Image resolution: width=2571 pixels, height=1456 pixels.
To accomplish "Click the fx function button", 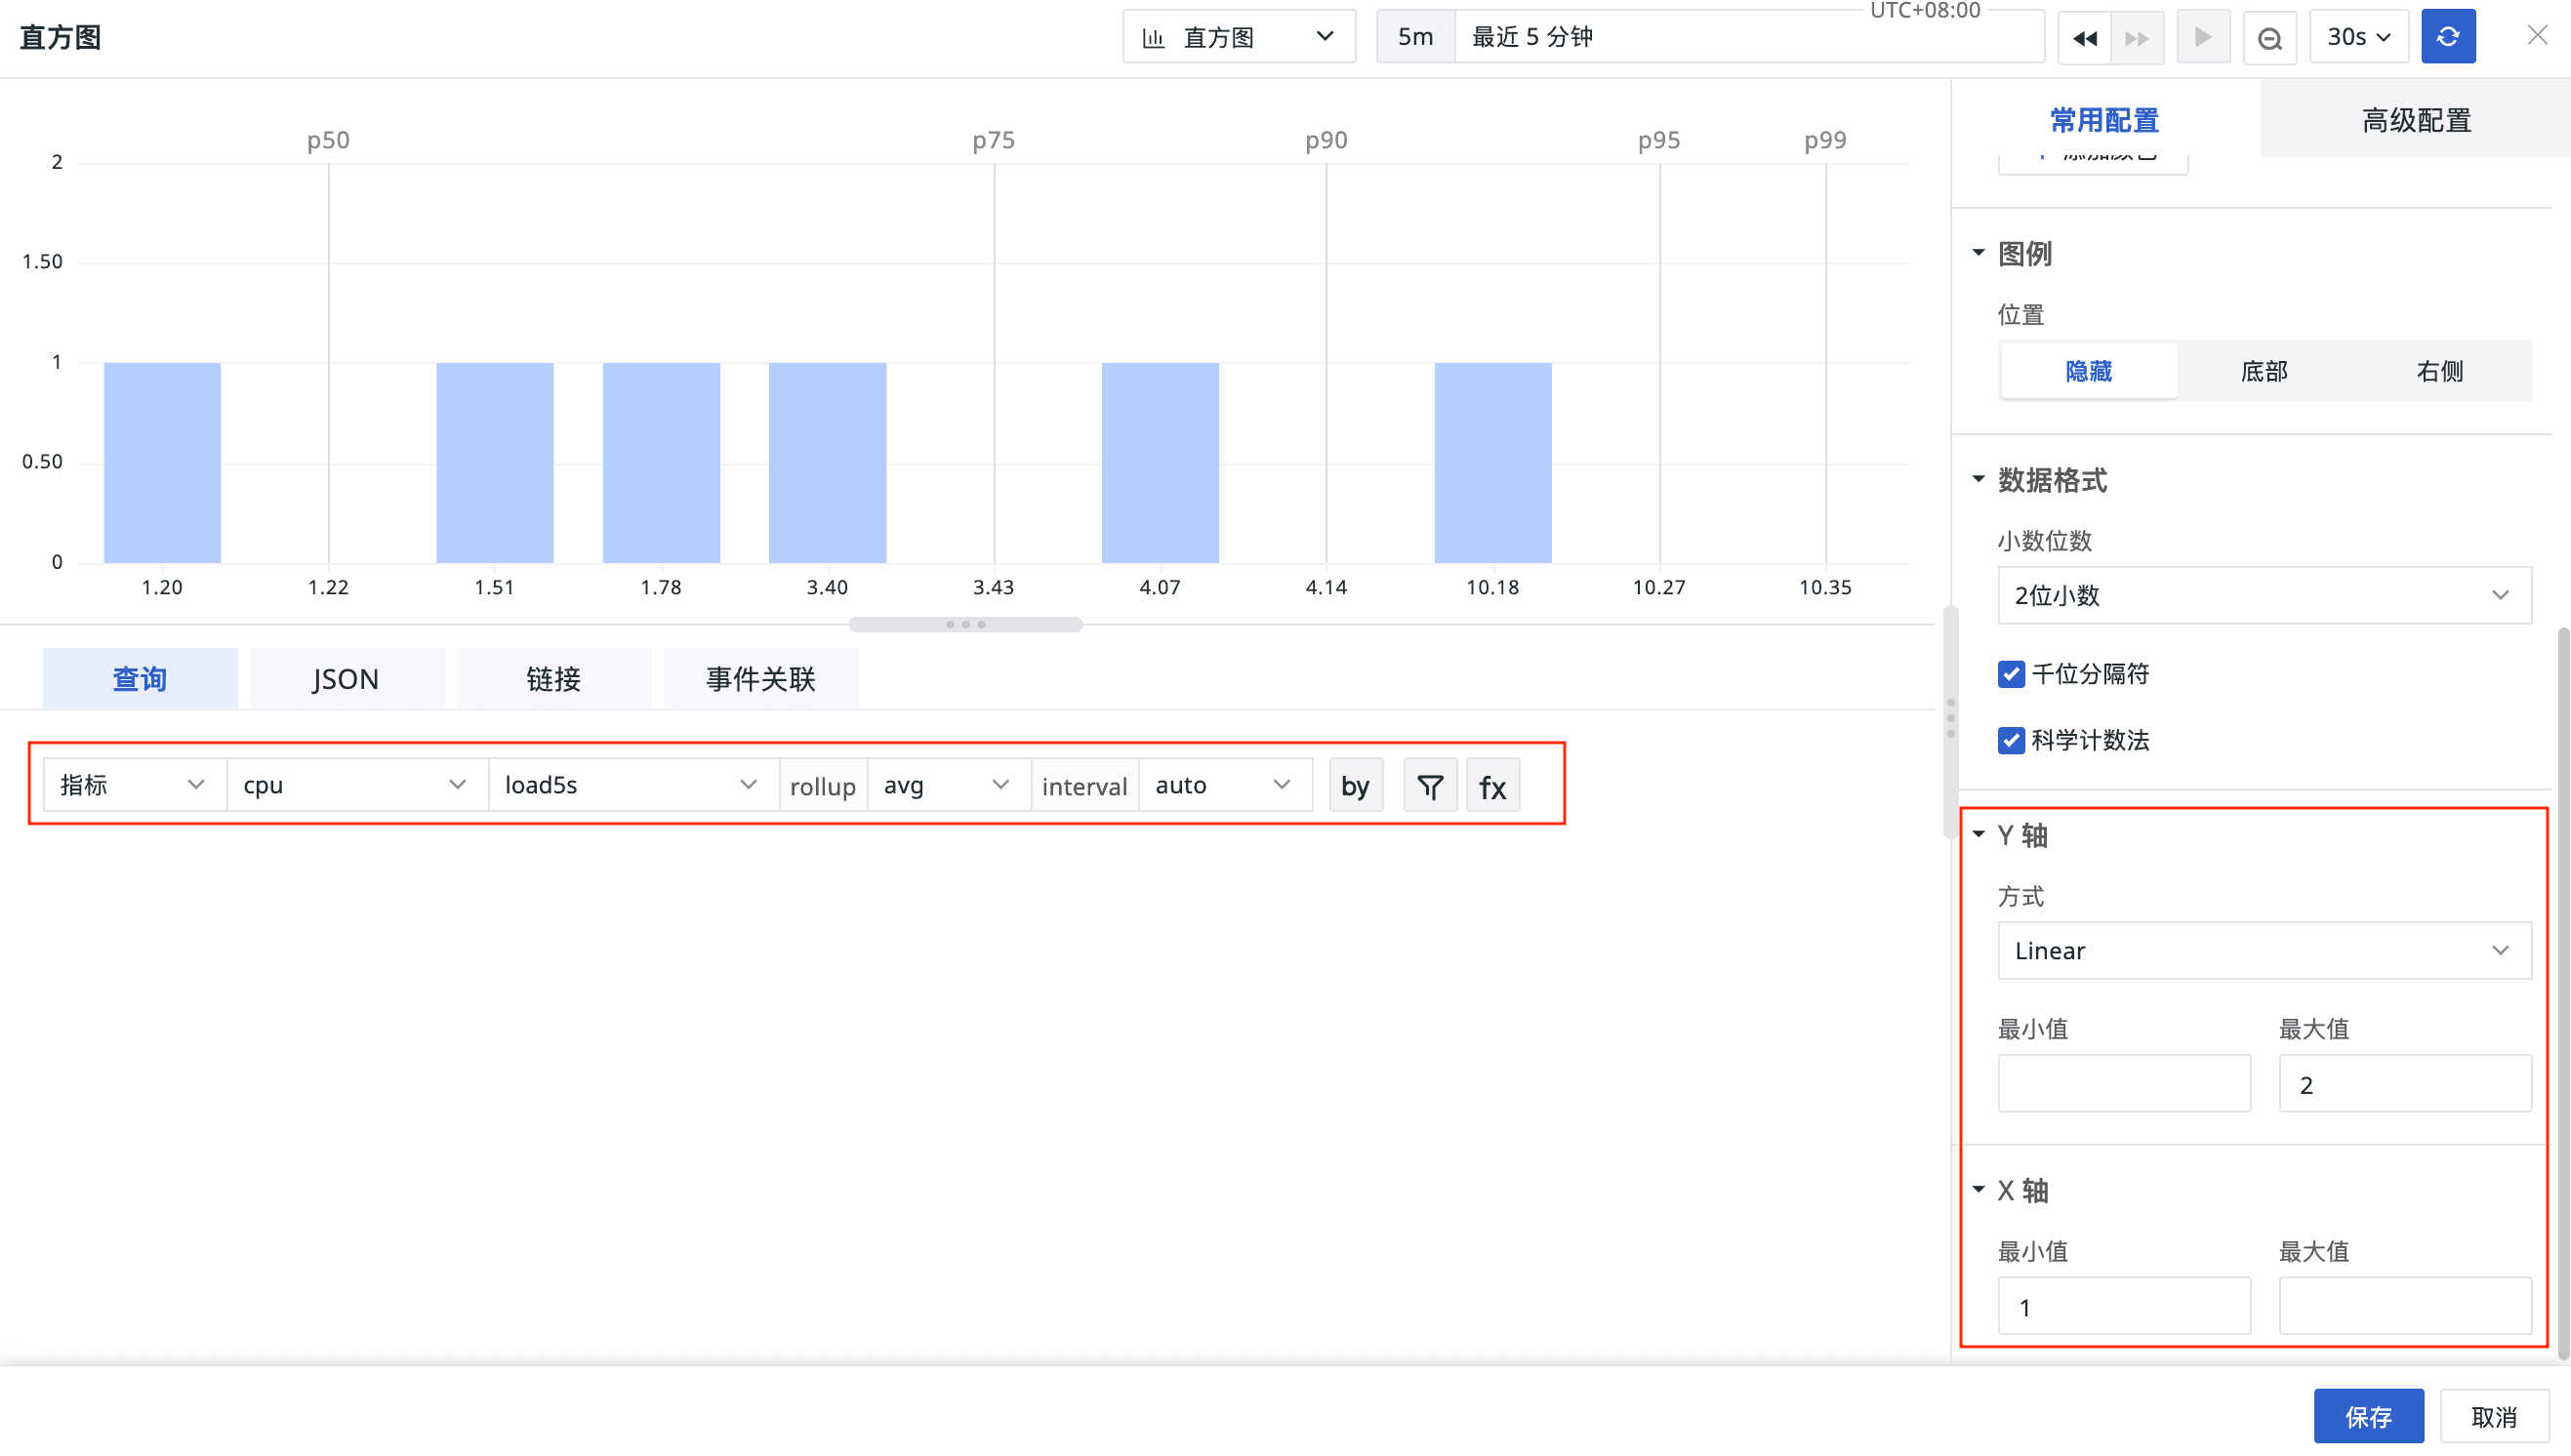I will point(1492,786).
